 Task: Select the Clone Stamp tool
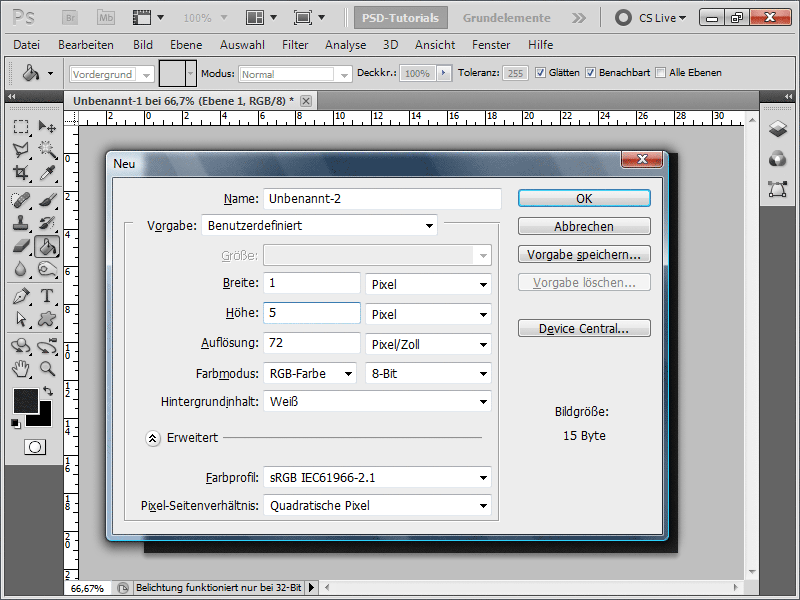[21, 223]
